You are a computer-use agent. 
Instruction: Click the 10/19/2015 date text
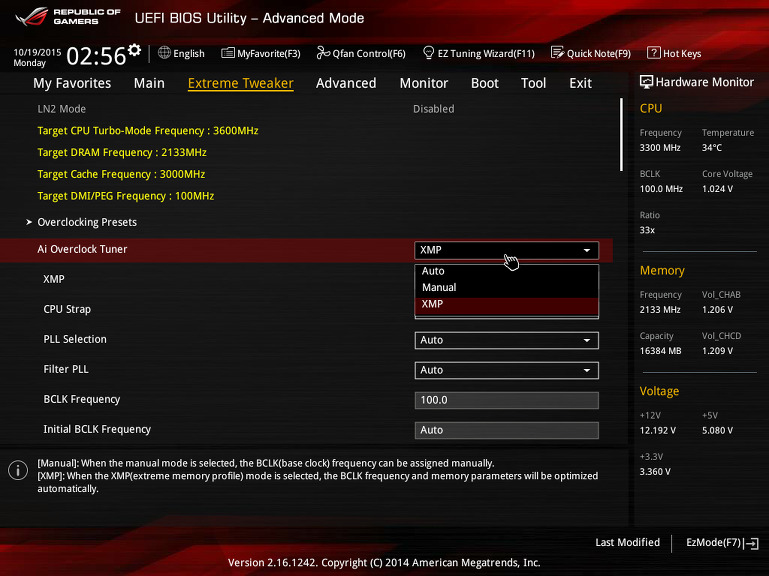pyautogui.click(x=37, y=52)
